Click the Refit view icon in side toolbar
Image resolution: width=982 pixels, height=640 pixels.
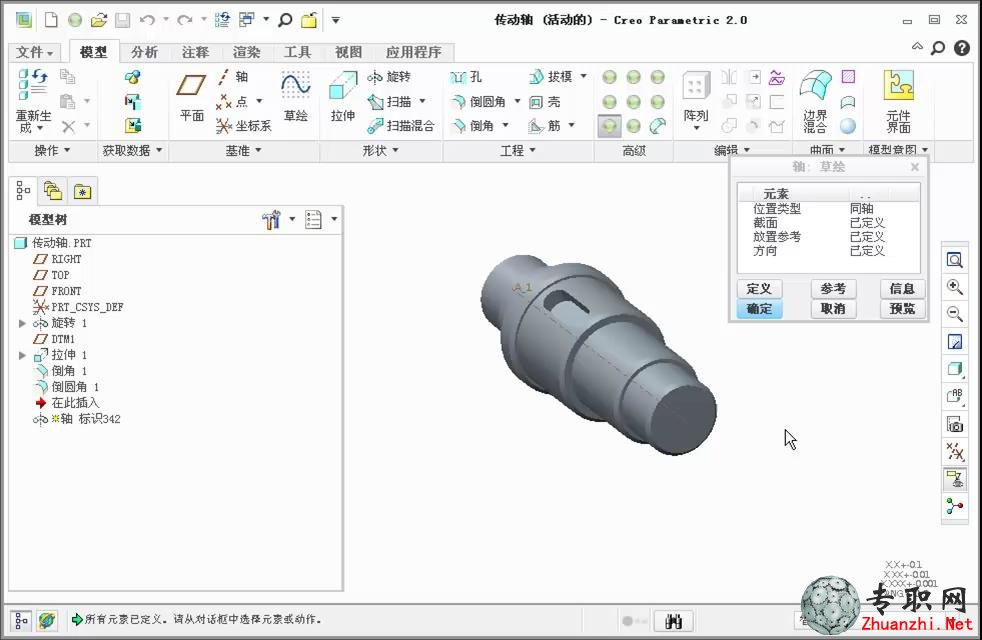(x=954, y=260)
